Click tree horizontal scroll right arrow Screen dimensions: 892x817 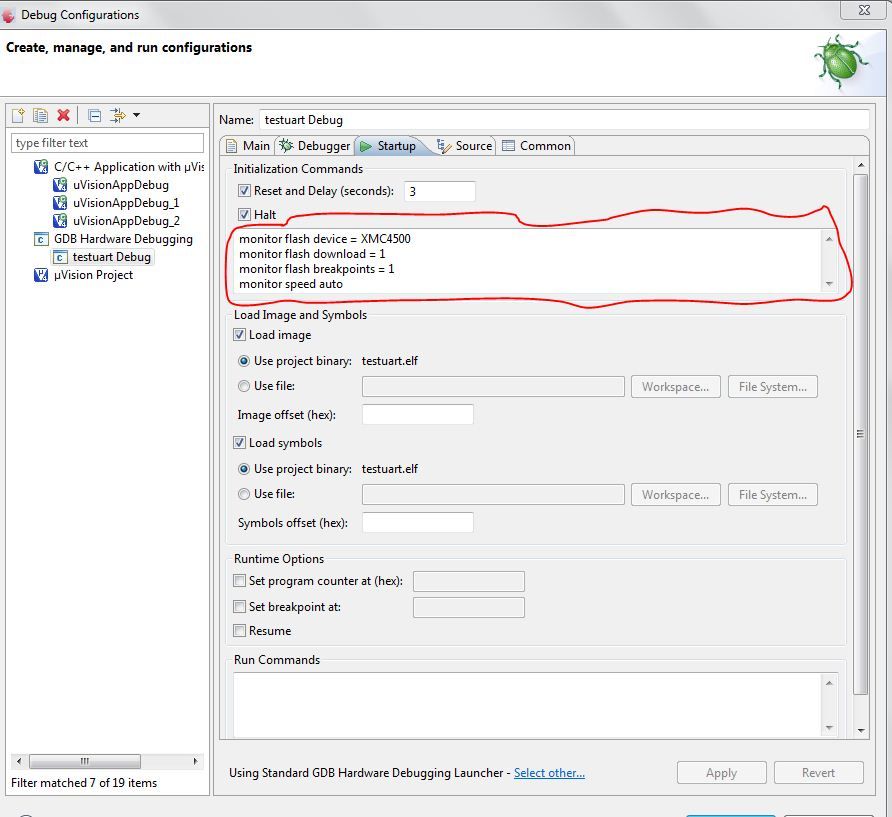(195, 761)
